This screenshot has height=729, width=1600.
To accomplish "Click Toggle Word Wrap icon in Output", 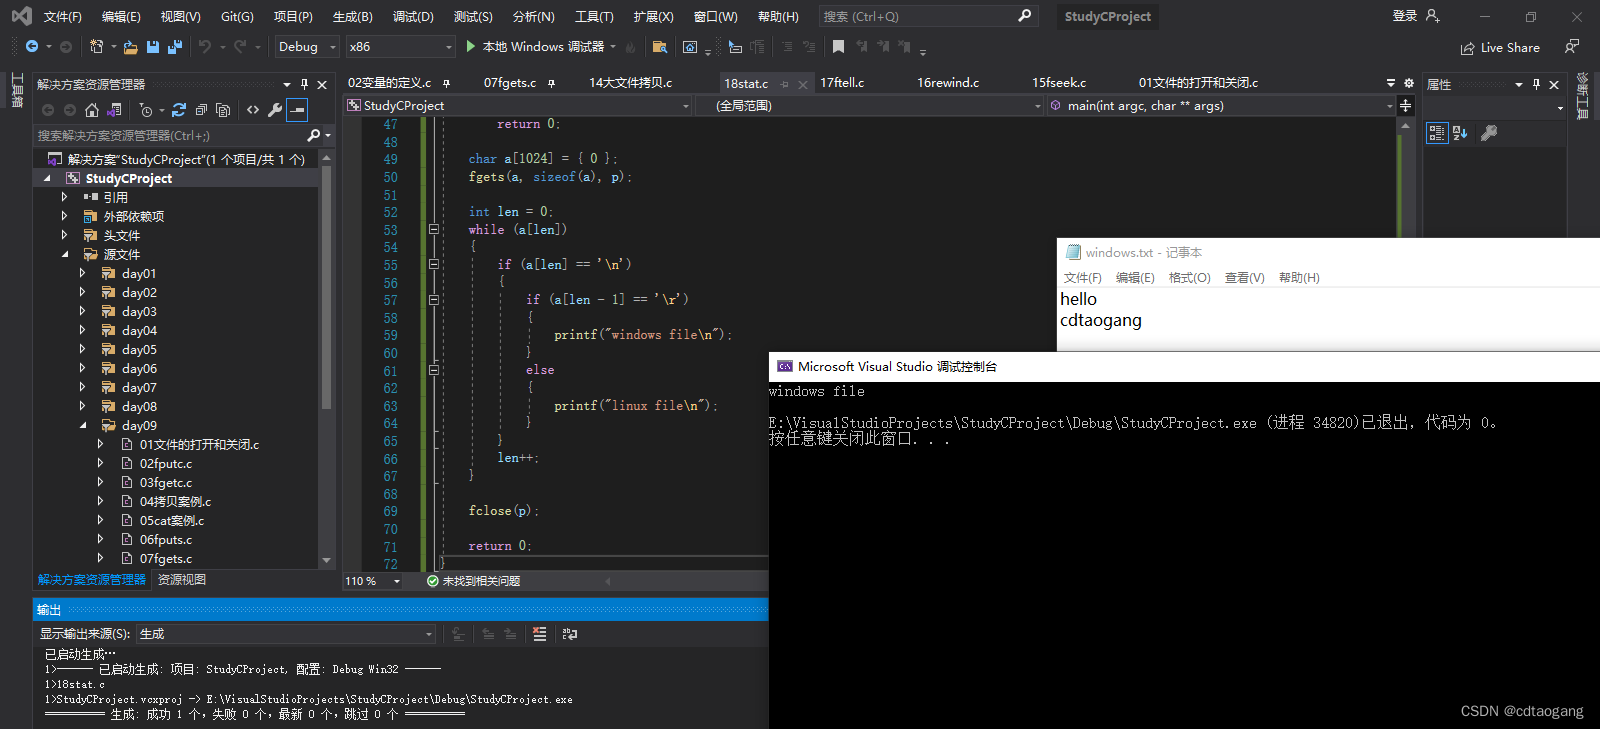I will click(570, 634).
